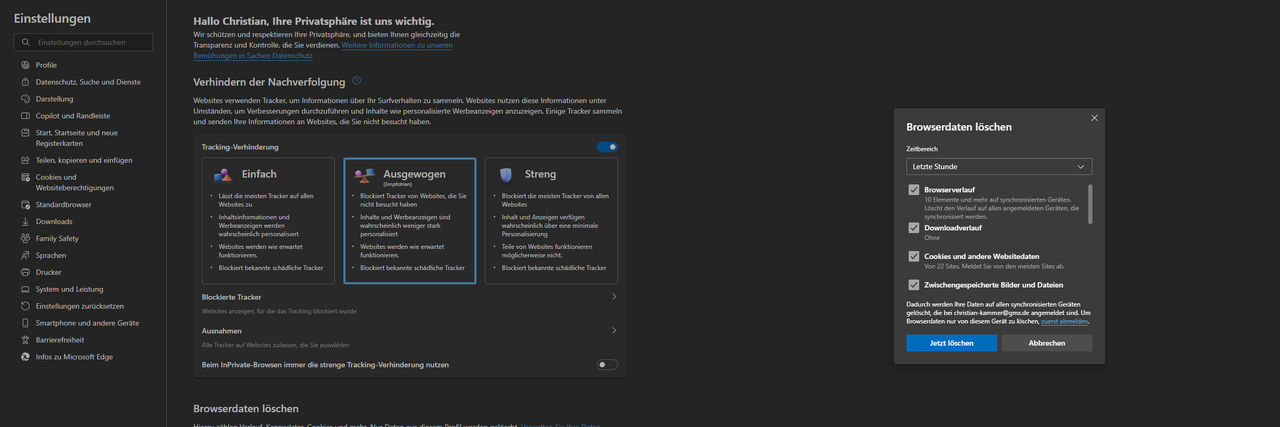The image size is (1280, 427).
Task: Uncheck Cookies und andere Websitedaten checkbox
Action: 914,257
